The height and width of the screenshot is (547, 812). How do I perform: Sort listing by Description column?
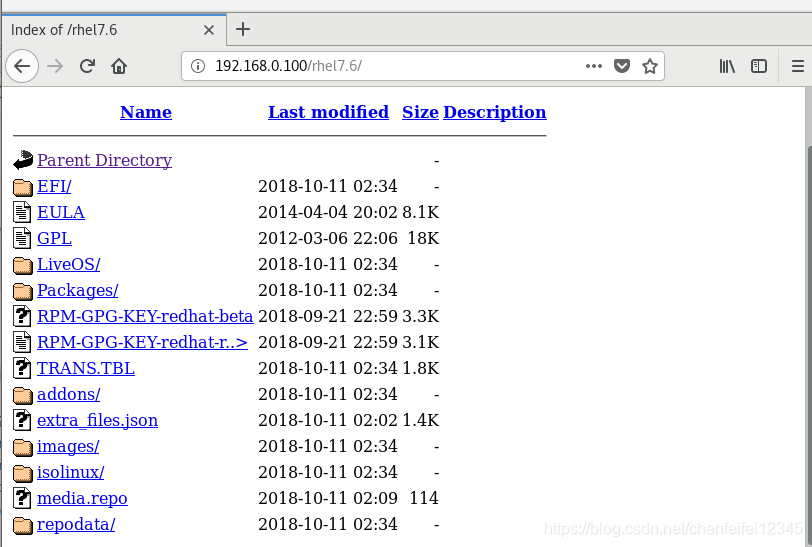point(495,112)
